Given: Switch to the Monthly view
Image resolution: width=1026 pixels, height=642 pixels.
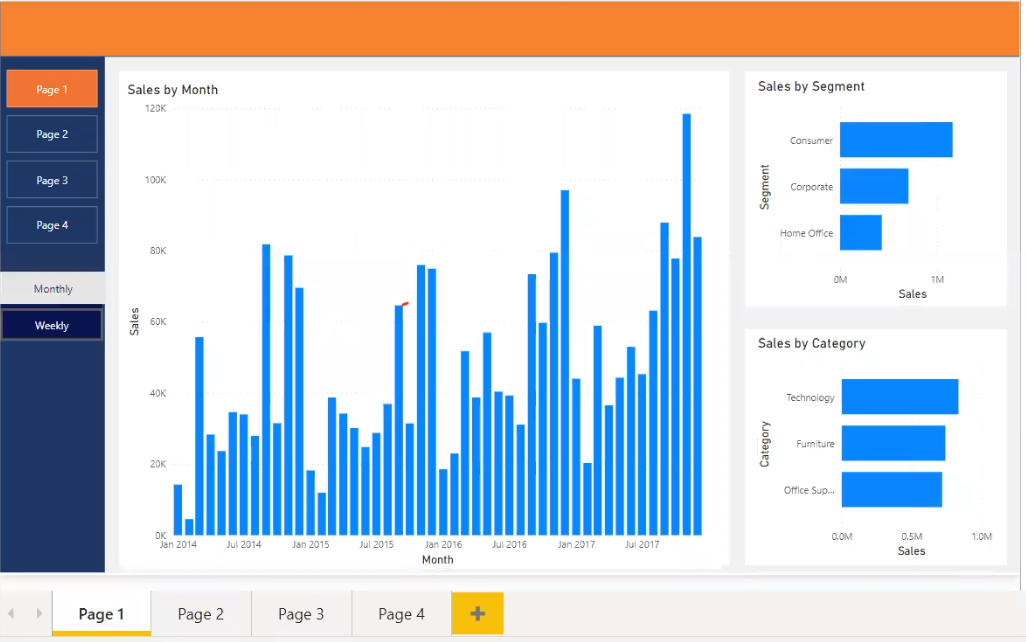Looking at the screenshot, I should 52,288.
